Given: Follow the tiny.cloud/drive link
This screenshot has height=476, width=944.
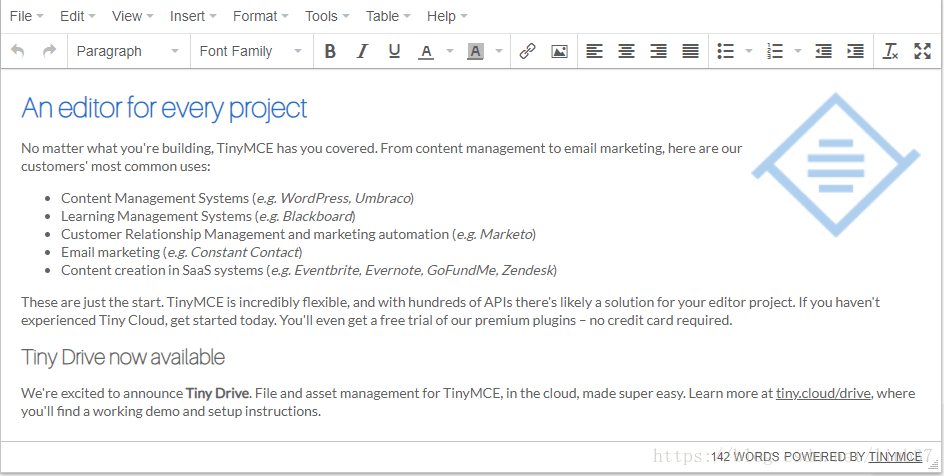Looking at the screenshot, I should point(823,393).
